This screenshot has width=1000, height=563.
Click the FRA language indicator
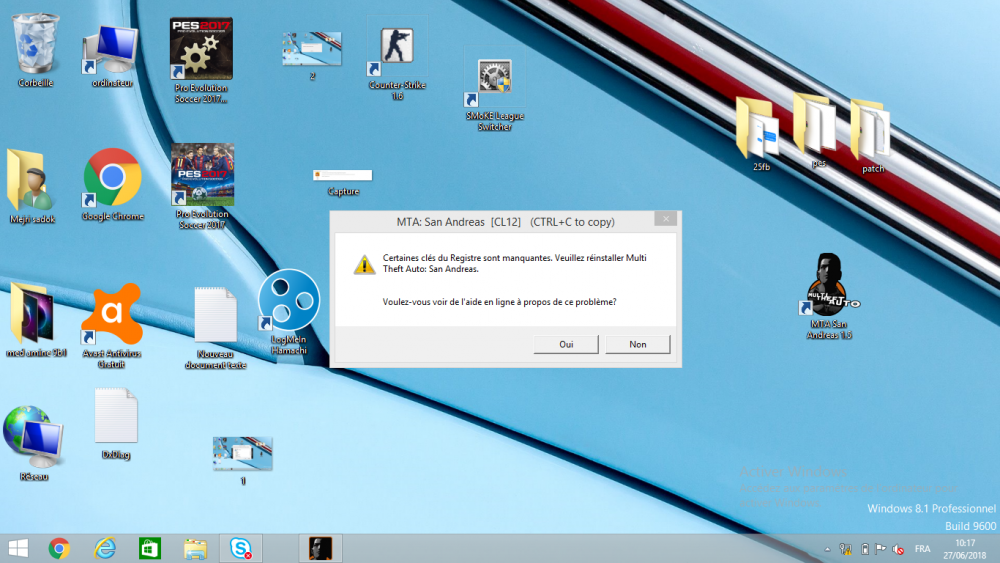[922, 549]
